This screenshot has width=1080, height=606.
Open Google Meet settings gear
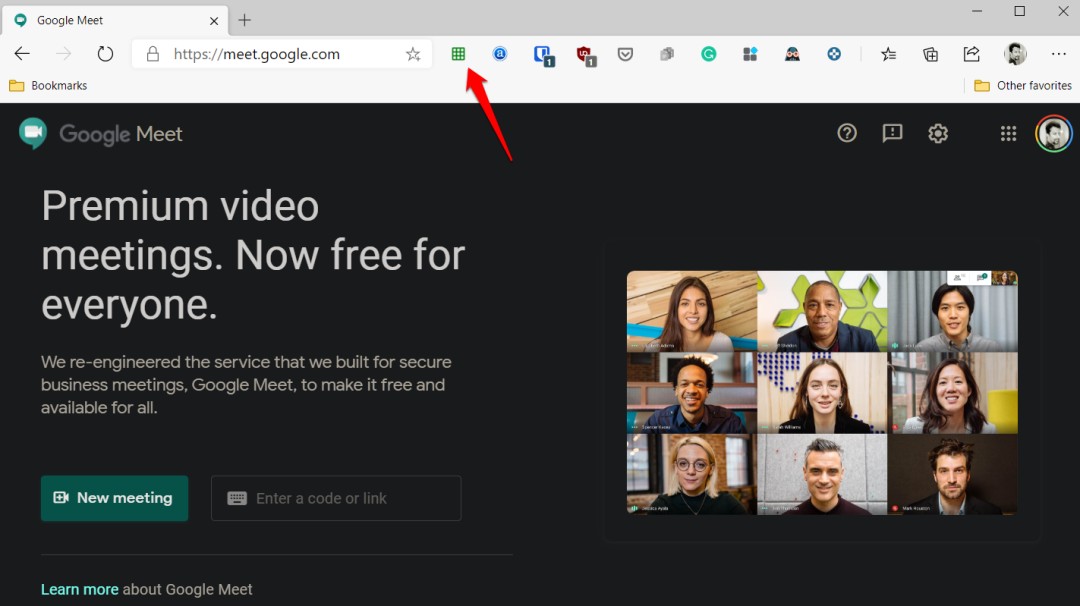[x=938, y=133]
